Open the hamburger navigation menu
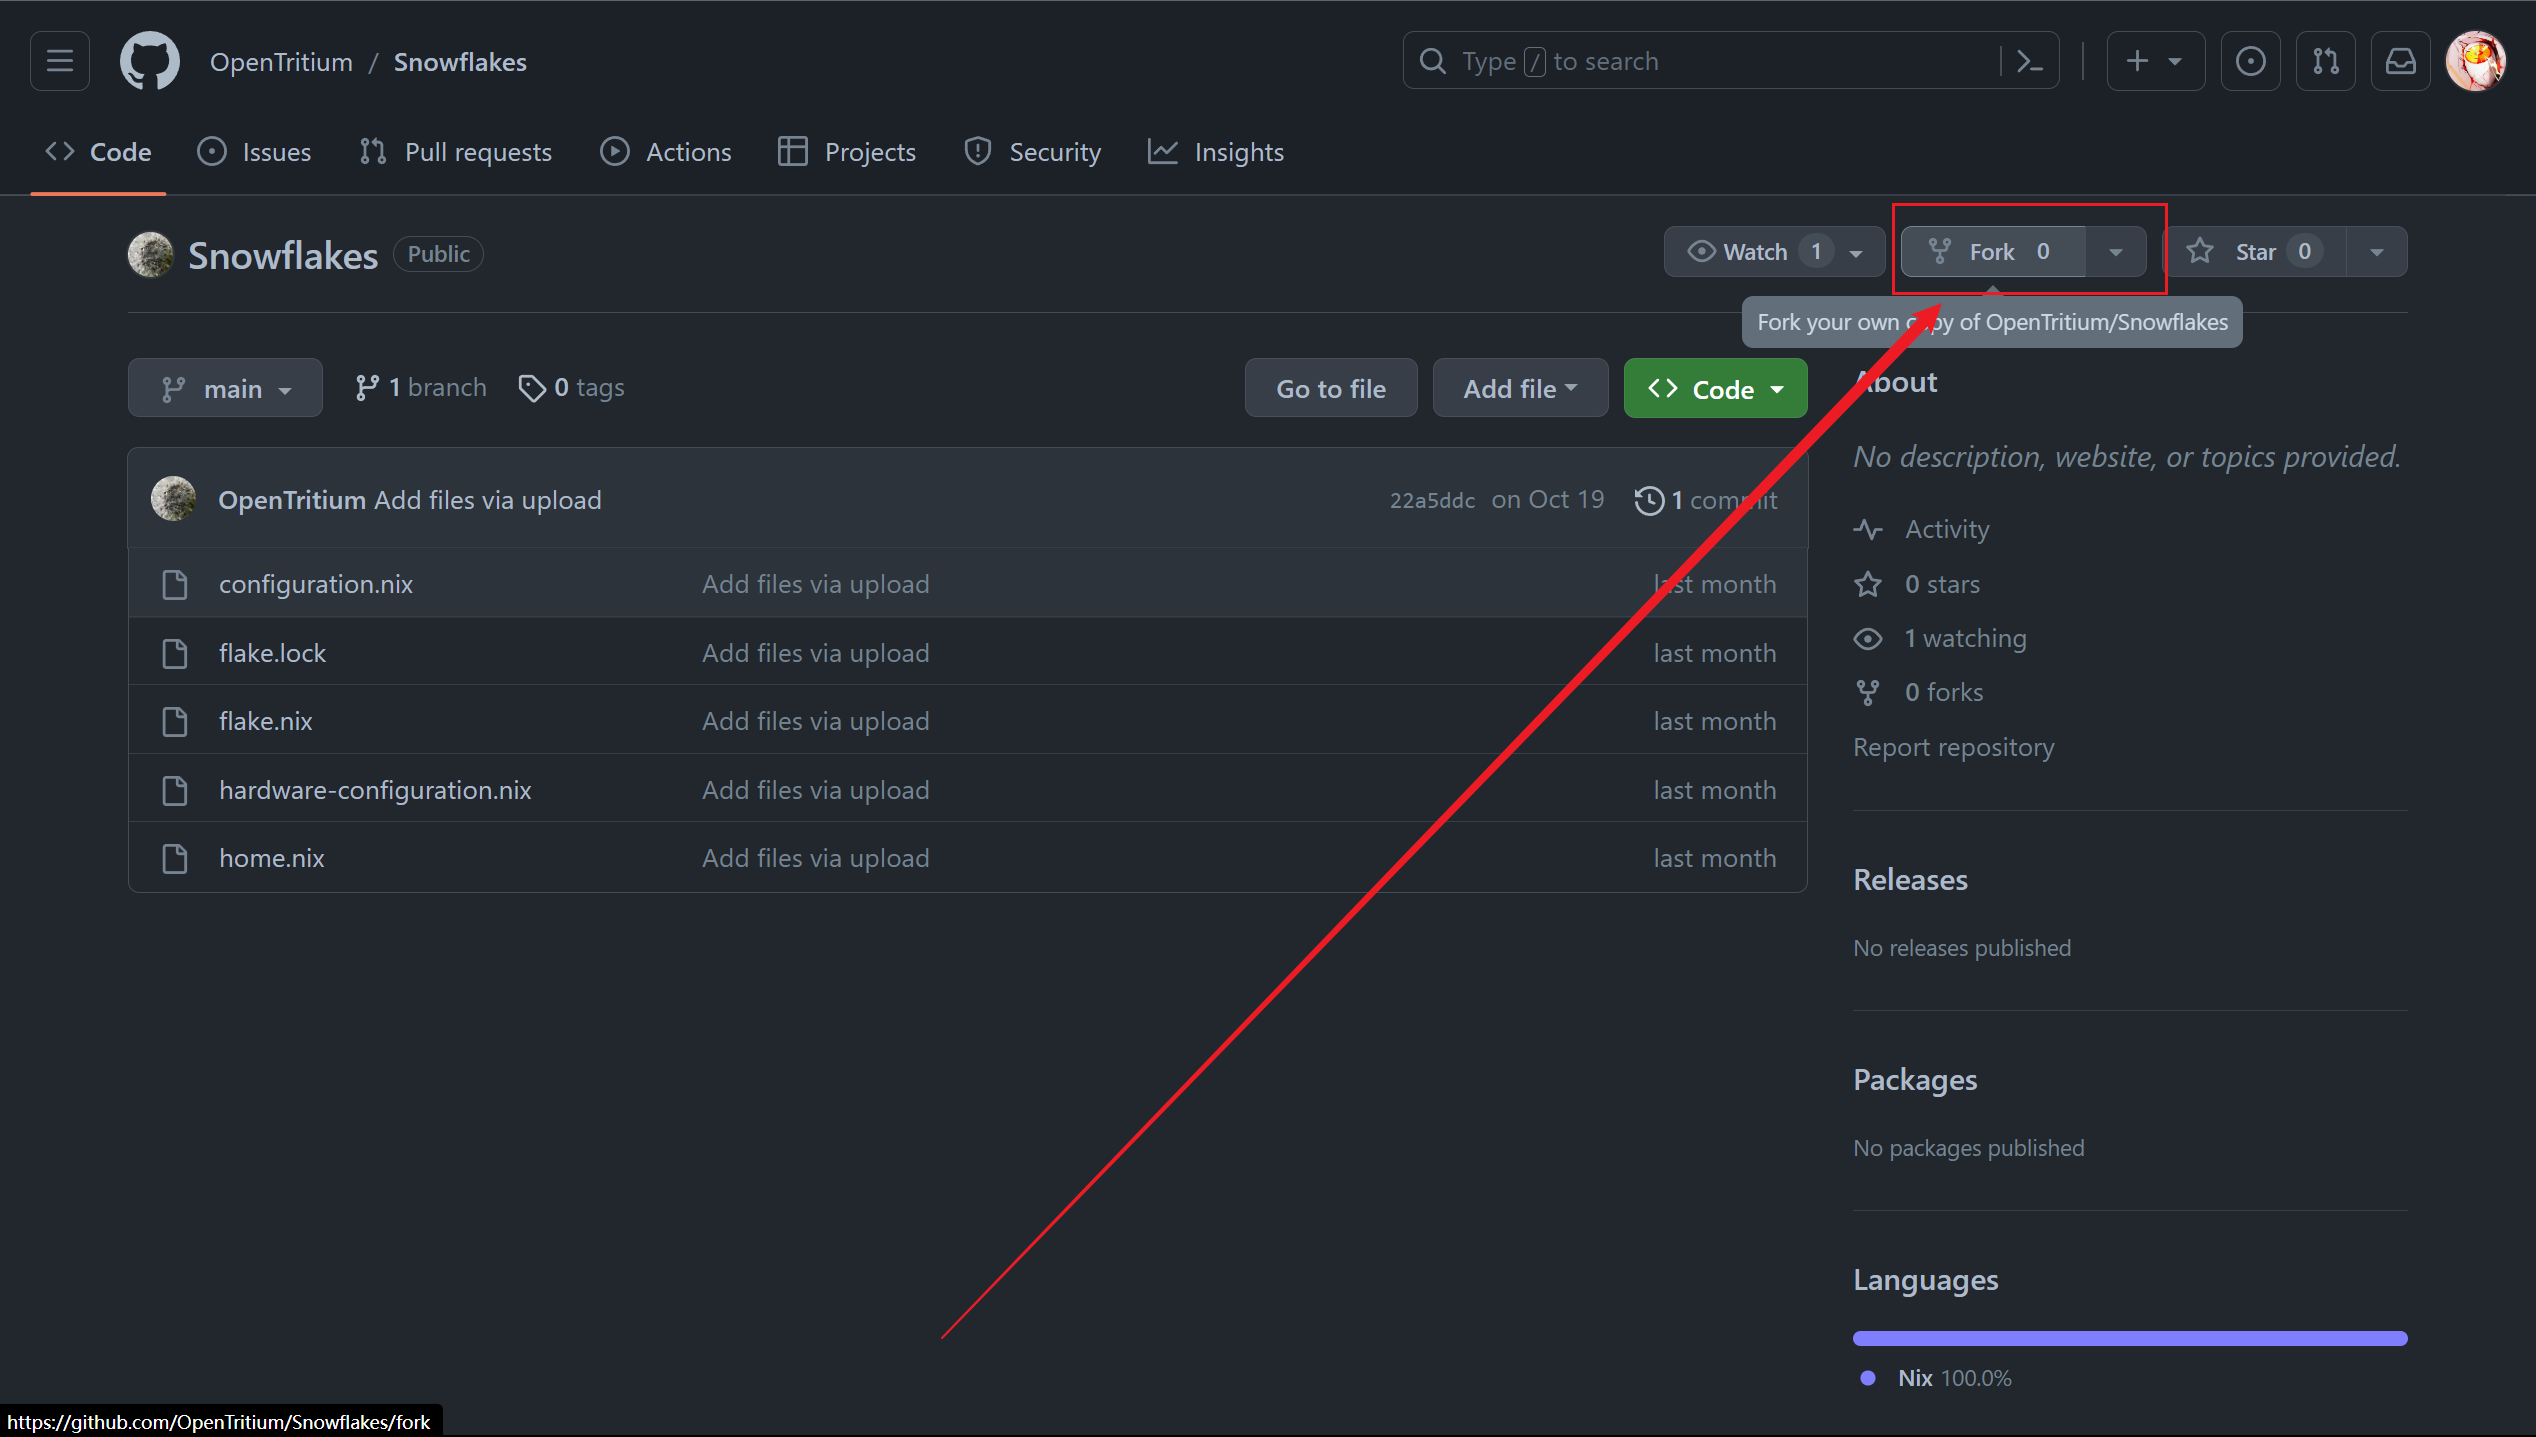The height and width of the screenshot is (1437, 2536). pyautogui.click(x=60, y=61)
